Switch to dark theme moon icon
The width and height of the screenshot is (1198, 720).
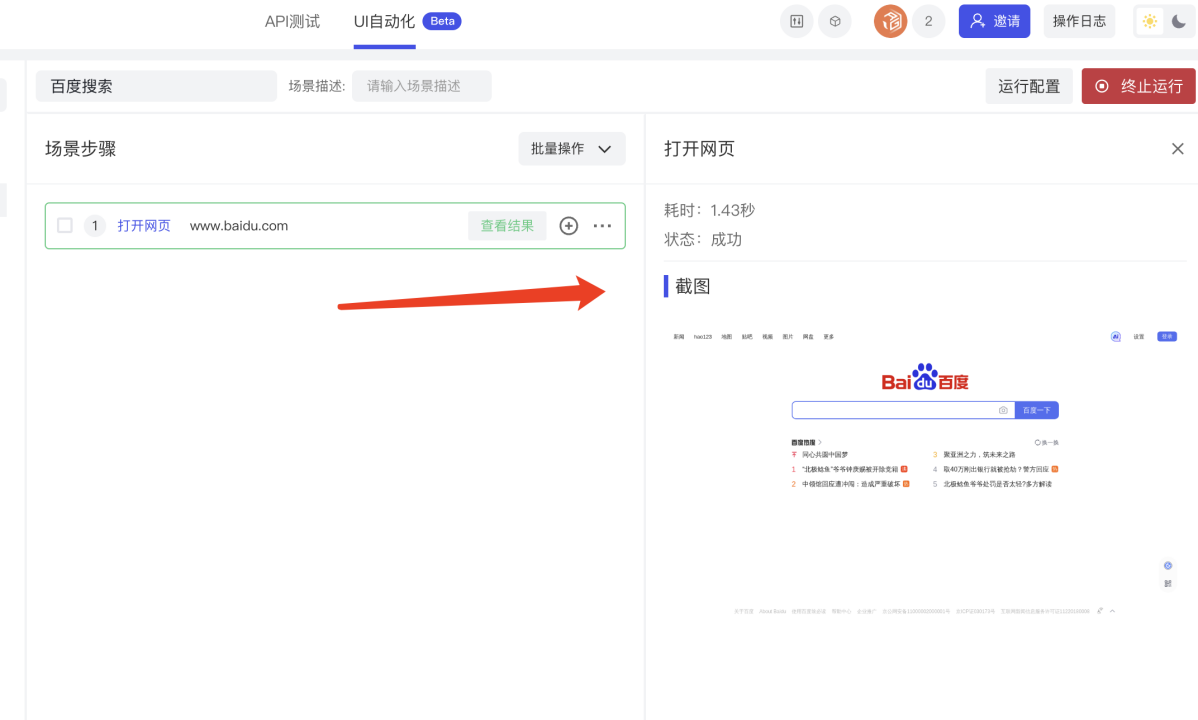[x=1179, y=21]
